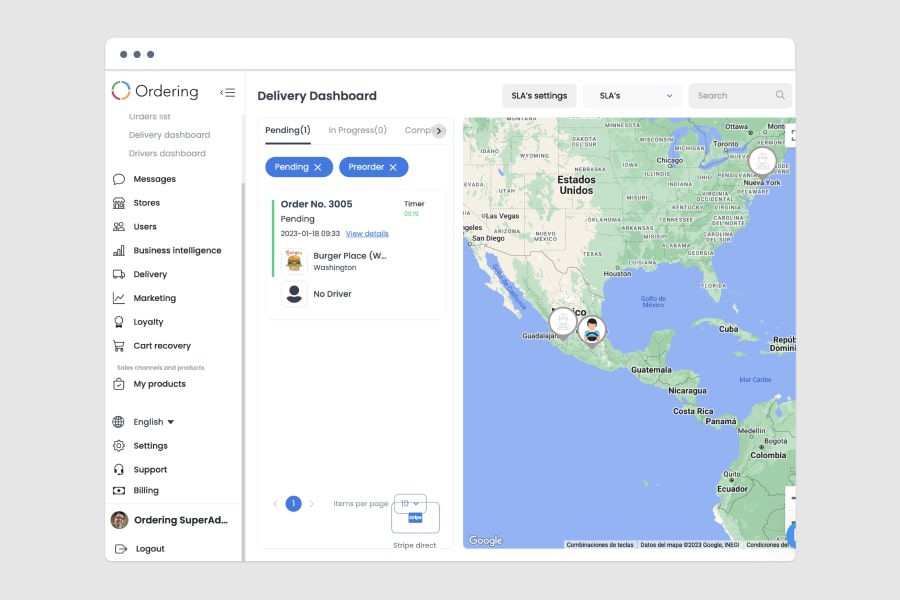Select the map marker near Nueva York
The height and width of the screenshot is (600, 900).
(762, 162)
